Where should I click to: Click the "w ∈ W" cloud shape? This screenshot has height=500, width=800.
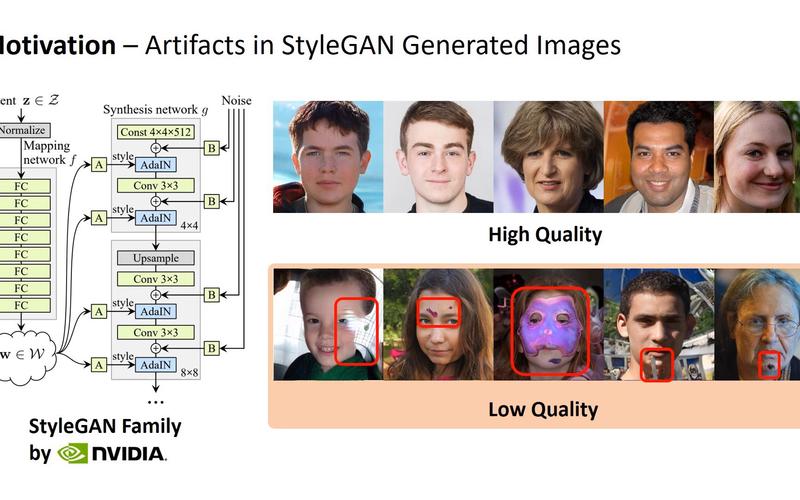coord(26,356)
